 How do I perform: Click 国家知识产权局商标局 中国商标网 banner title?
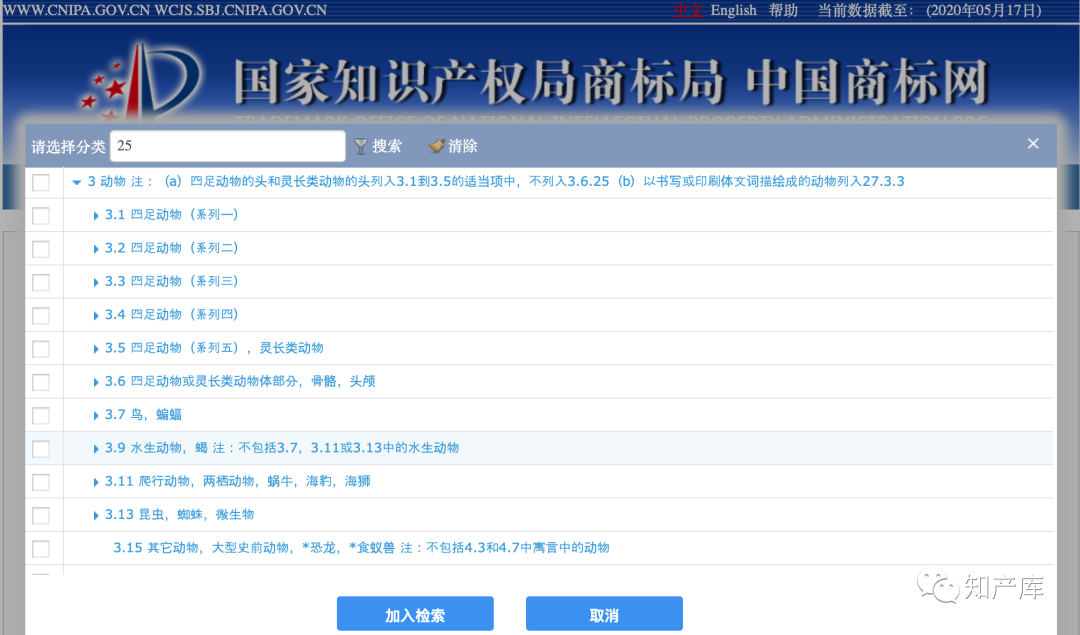pos(611,83)
